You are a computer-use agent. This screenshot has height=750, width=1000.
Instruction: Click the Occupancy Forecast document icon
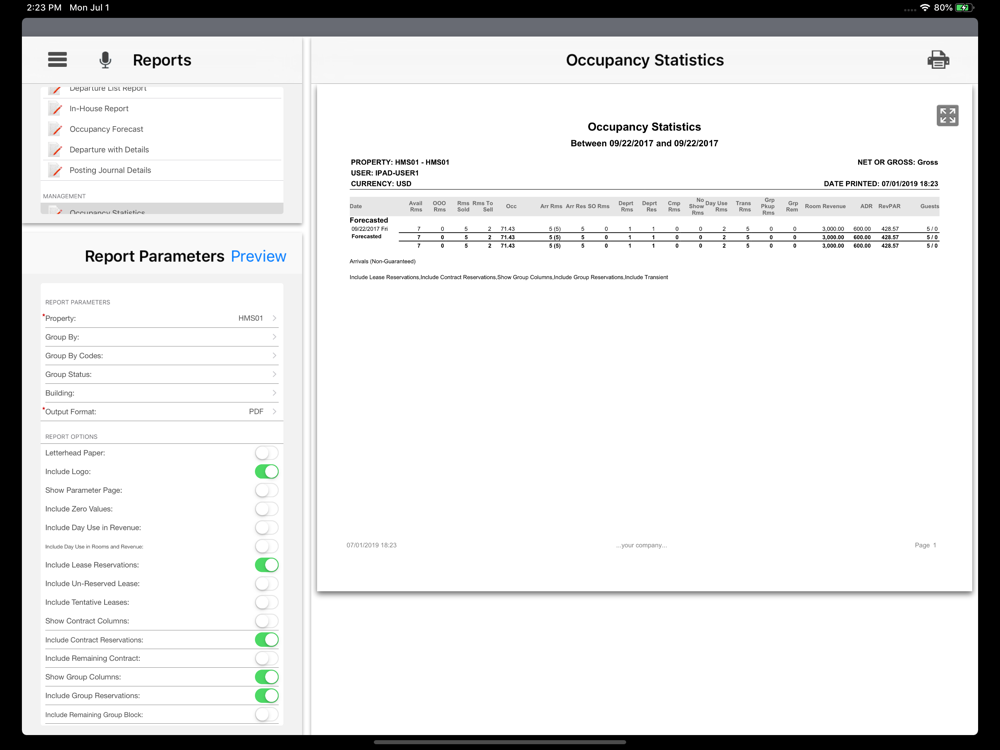(x=56, y=129)
